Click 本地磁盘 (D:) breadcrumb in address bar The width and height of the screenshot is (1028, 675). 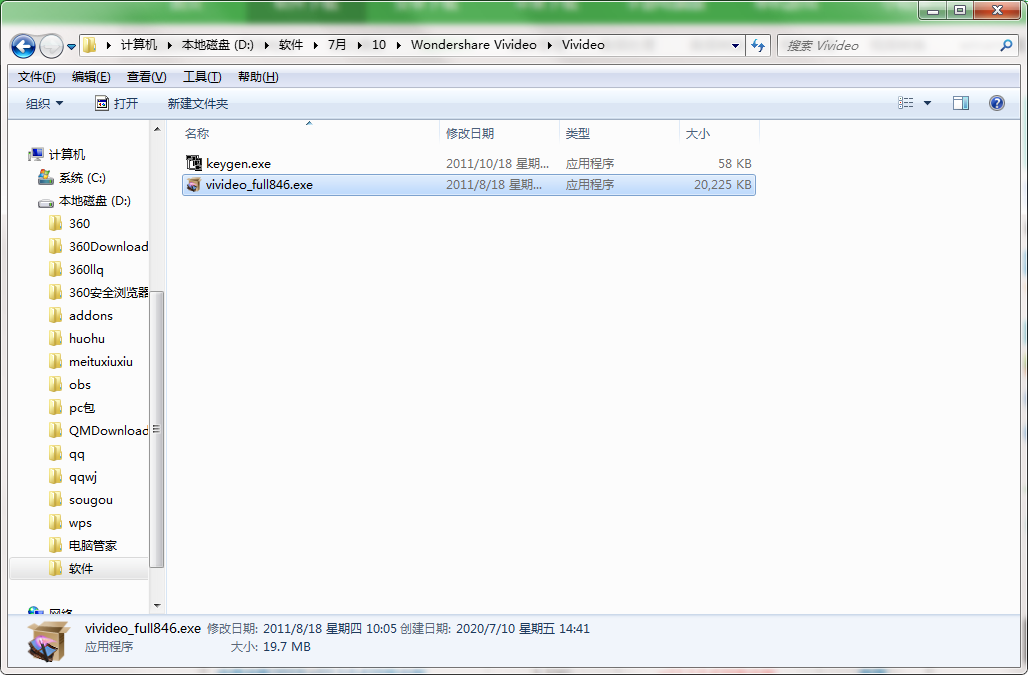point(218,45)
